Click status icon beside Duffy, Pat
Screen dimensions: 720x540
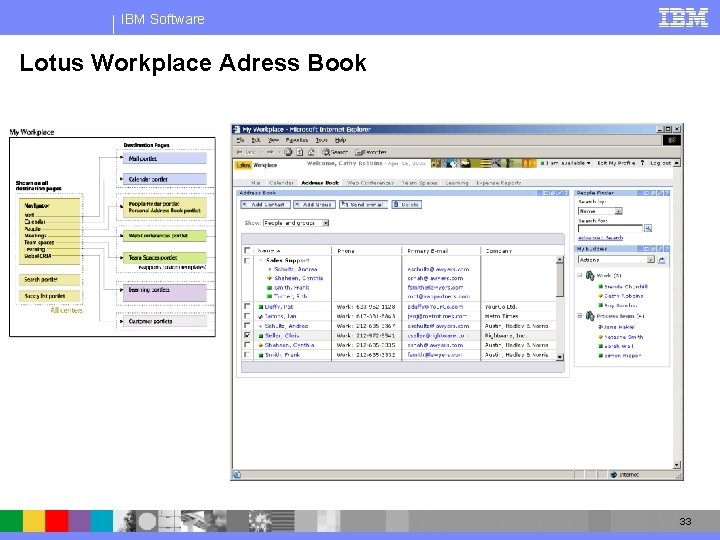(x=261, y=307)
